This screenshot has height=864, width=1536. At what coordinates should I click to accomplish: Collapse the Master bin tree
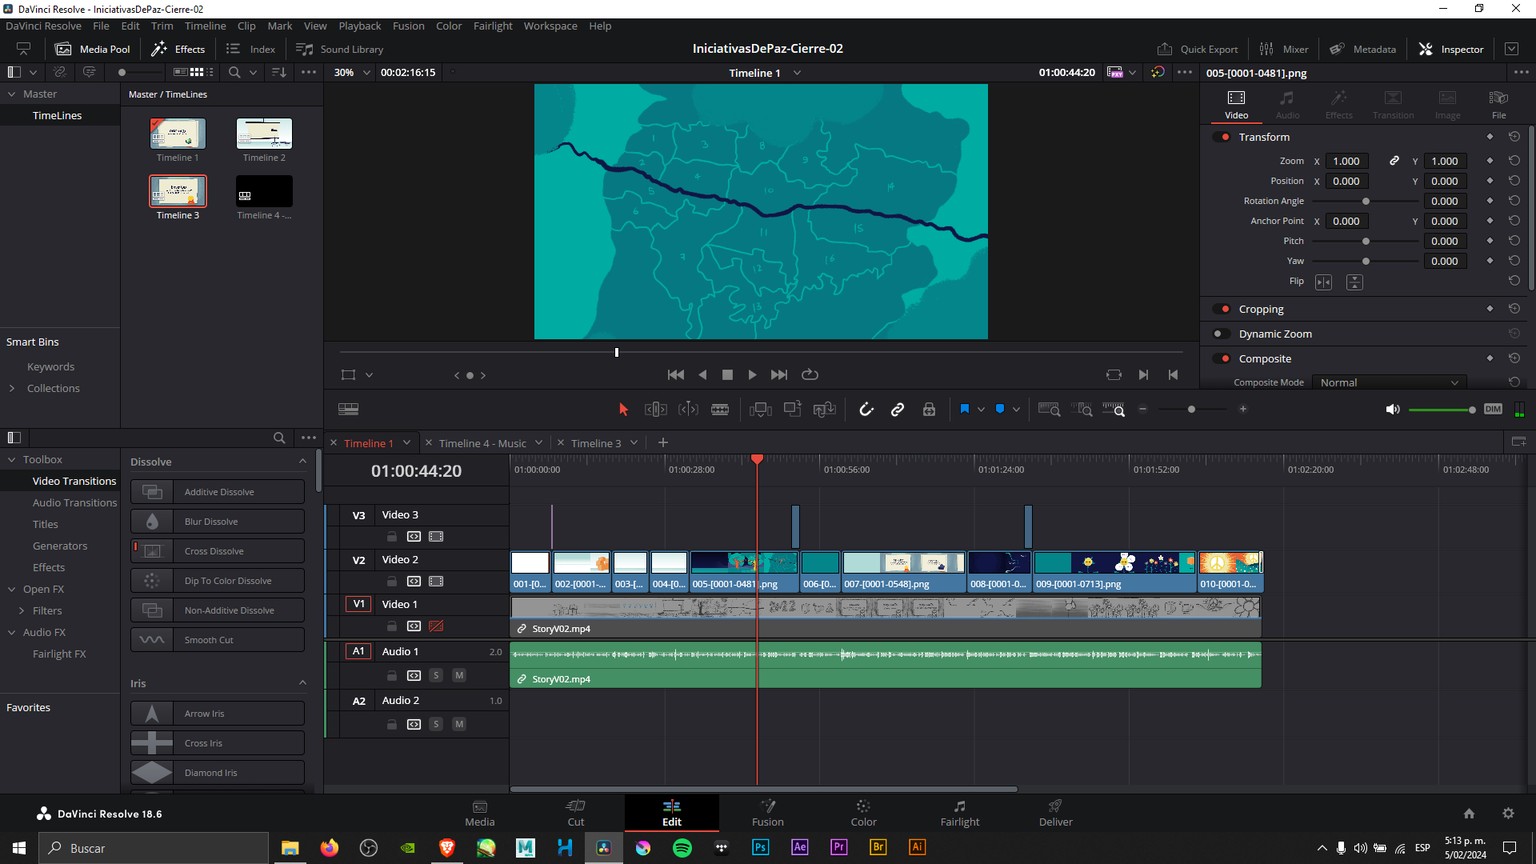(x=12, y=94)
